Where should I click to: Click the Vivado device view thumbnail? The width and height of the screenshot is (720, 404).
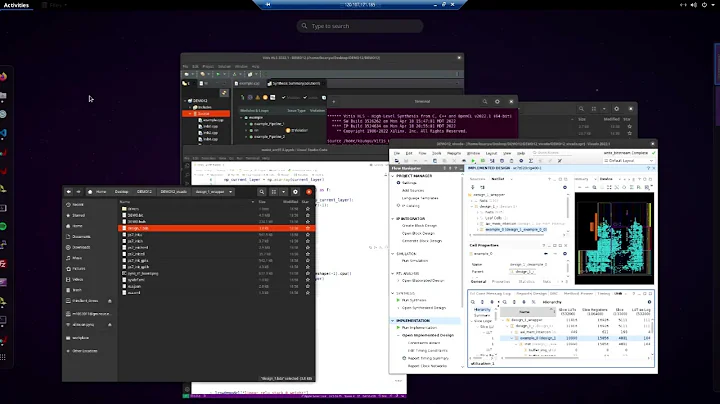pos(614,238)
